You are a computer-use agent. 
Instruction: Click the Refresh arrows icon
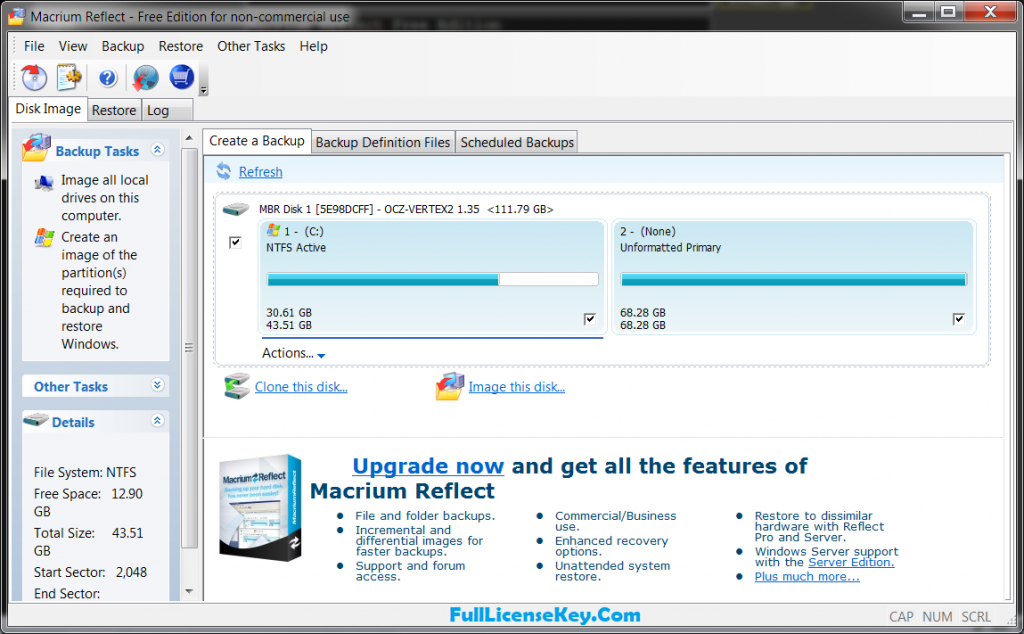coord(223,171)
